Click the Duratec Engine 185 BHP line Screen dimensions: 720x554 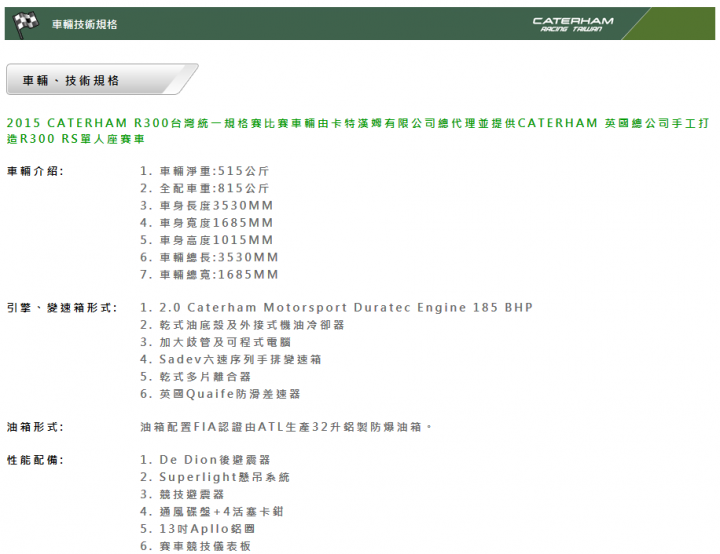tap(337, 307)
